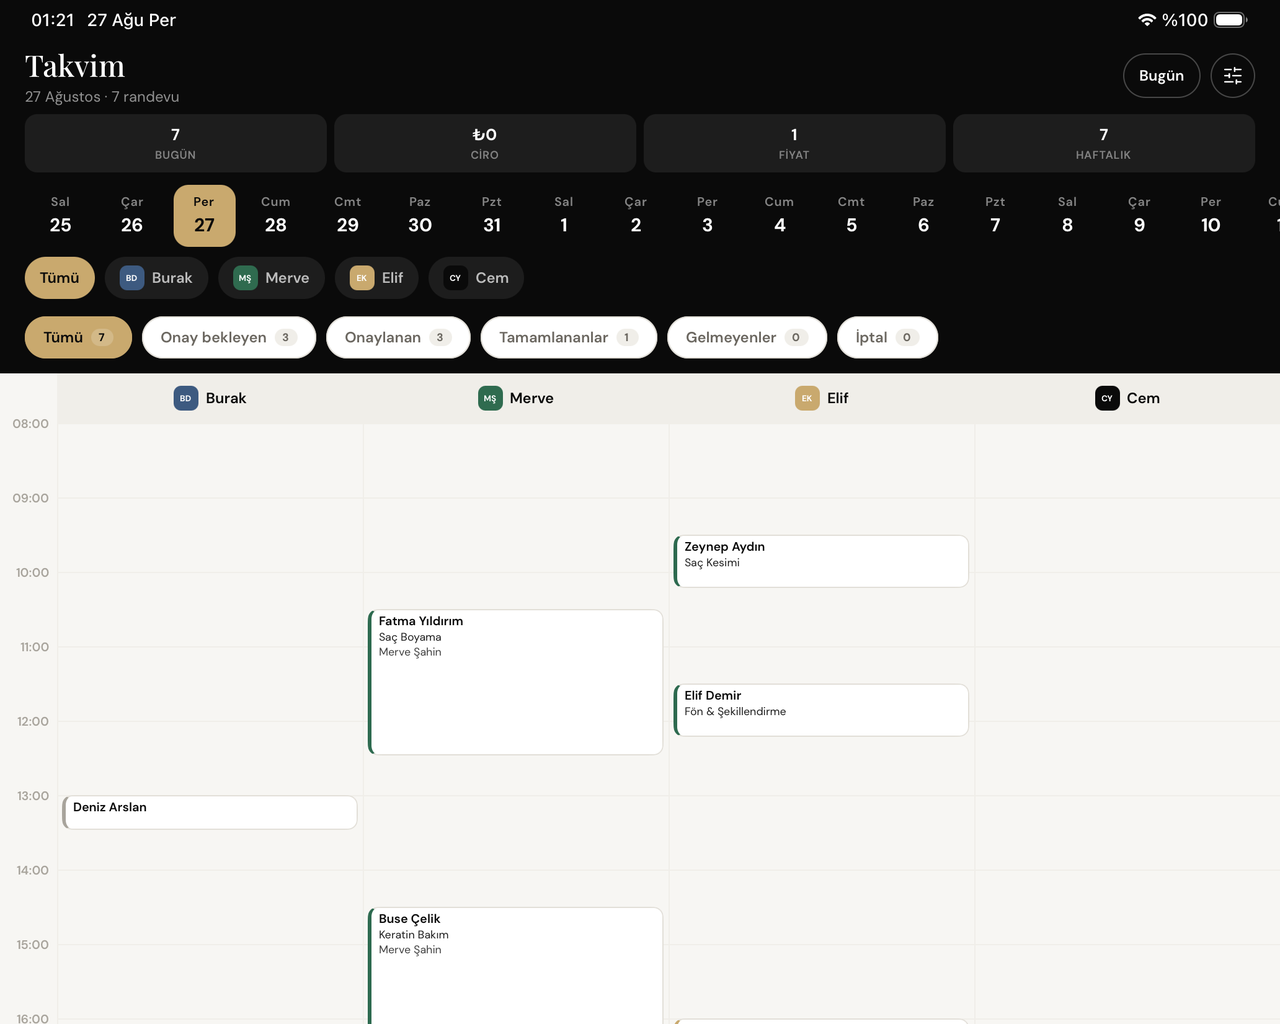
Task: Filter staff by Burak chip
Action: pyautogui.click(x=156, y=278)
